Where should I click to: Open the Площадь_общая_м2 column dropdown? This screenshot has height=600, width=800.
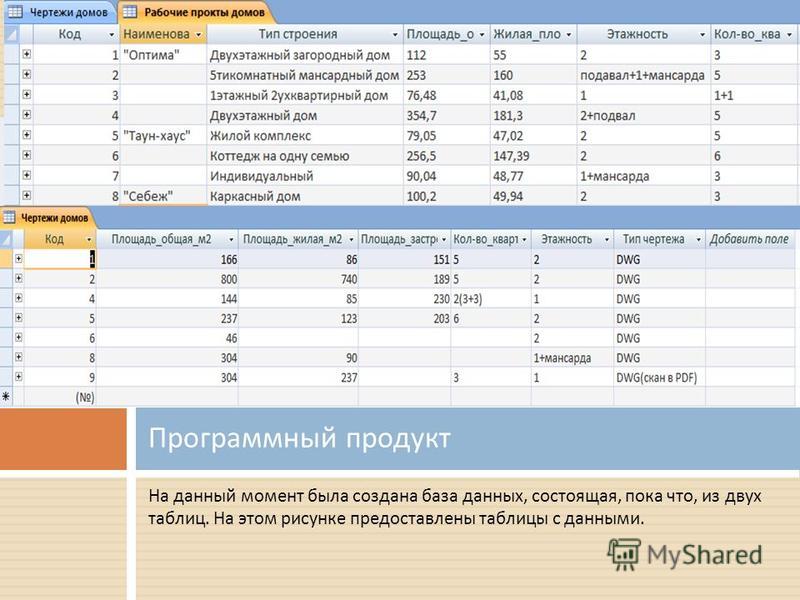point(231,239)
